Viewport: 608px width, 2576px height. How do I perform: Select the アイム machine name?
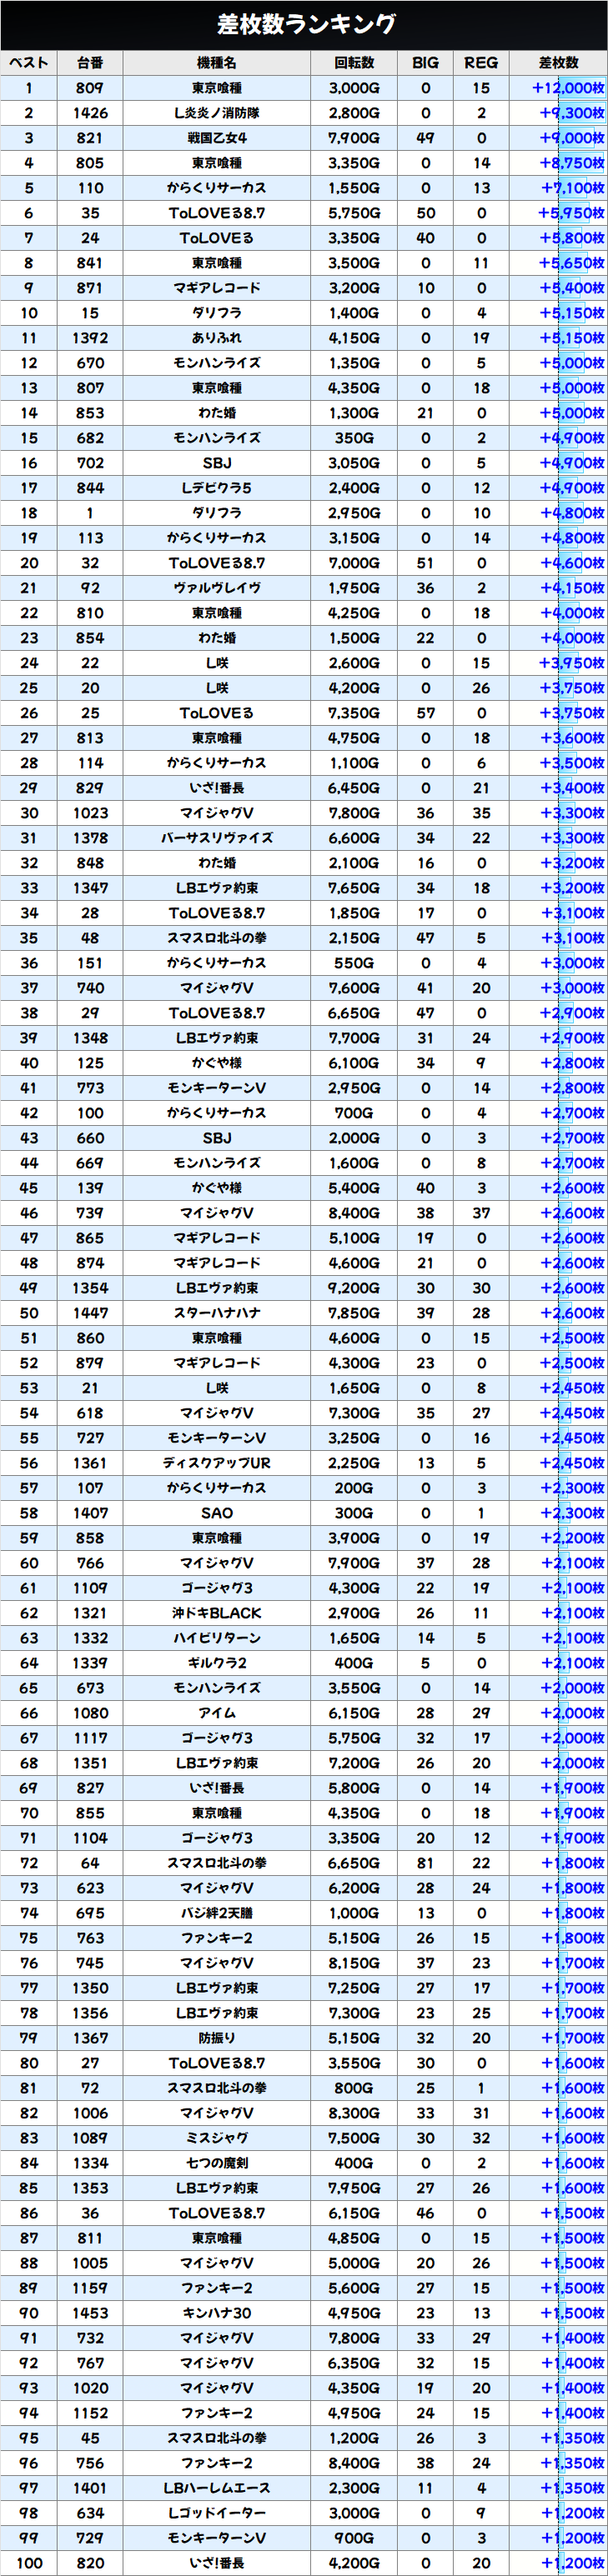coord(217,1713)
